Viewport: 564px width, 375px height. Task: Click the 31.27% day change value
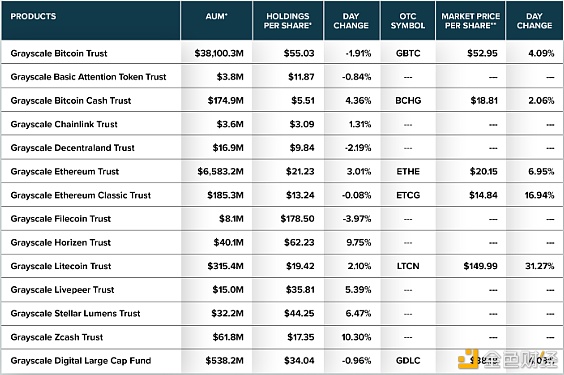click(539, 266)
